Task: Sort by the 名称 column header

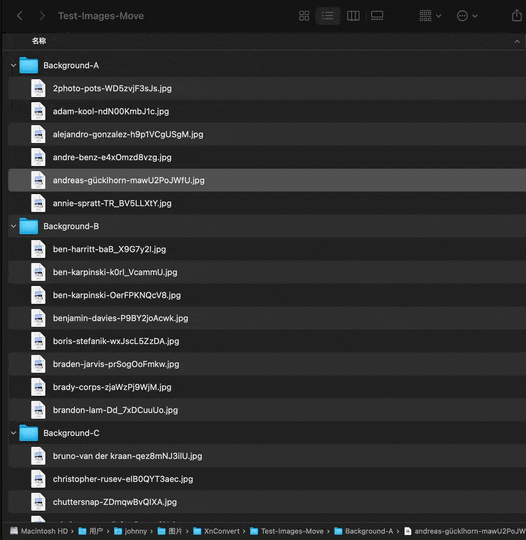Action: [x=39, y=41]
